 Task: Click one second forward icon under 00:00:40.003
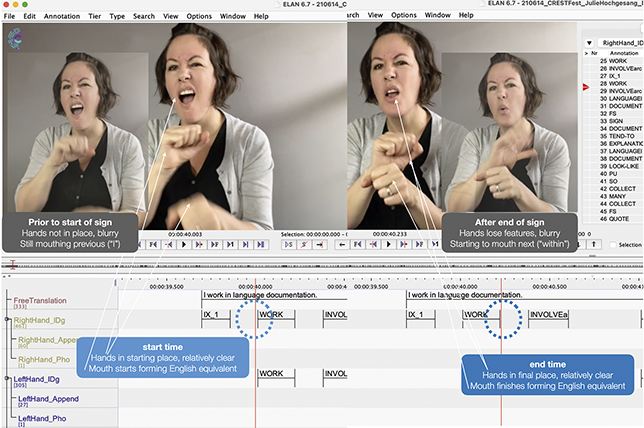pyautogui.click(x=230, y=244)
